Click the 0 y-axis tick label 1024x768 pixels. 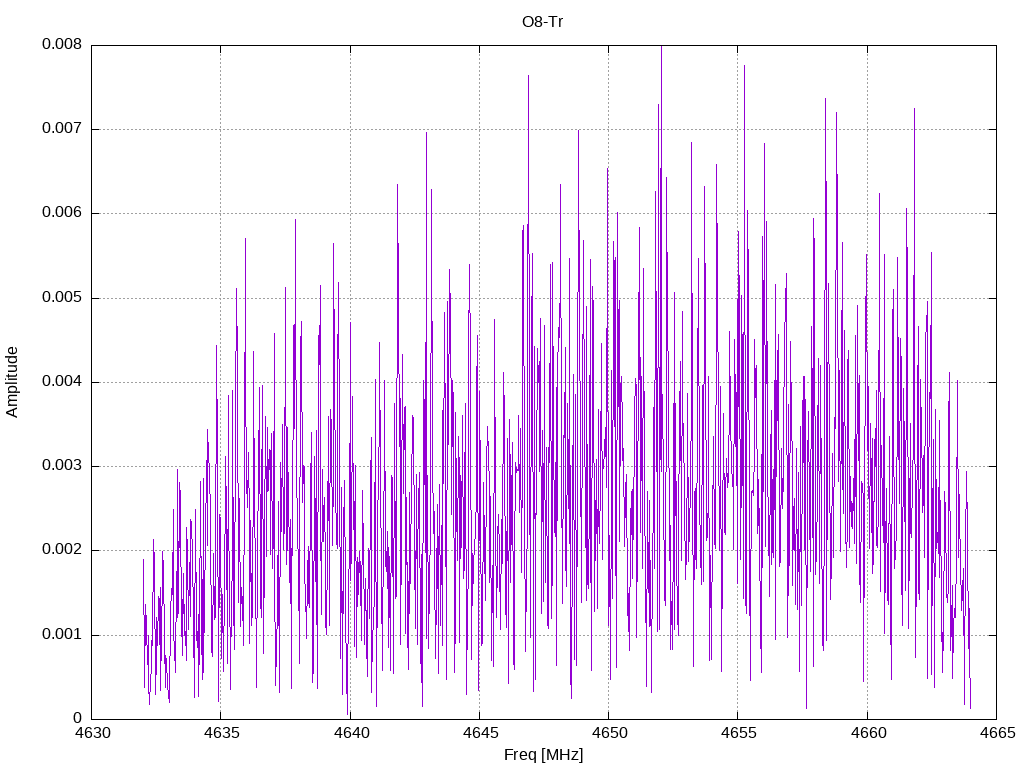pyautogui.click(x=78, y=719)
